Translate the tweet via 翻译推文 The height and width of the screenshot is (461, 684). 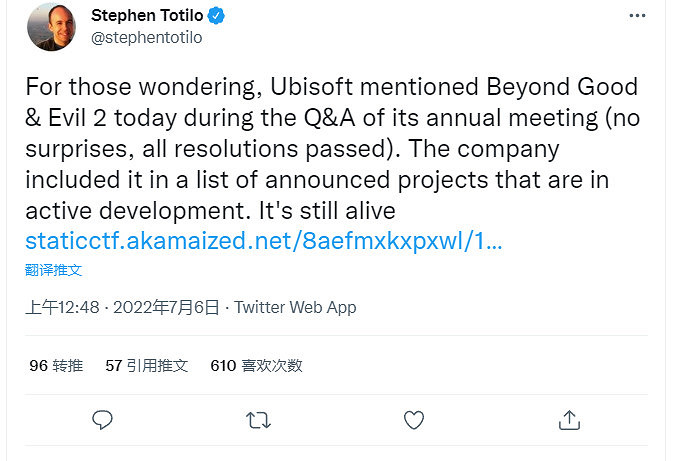[53, 269]
